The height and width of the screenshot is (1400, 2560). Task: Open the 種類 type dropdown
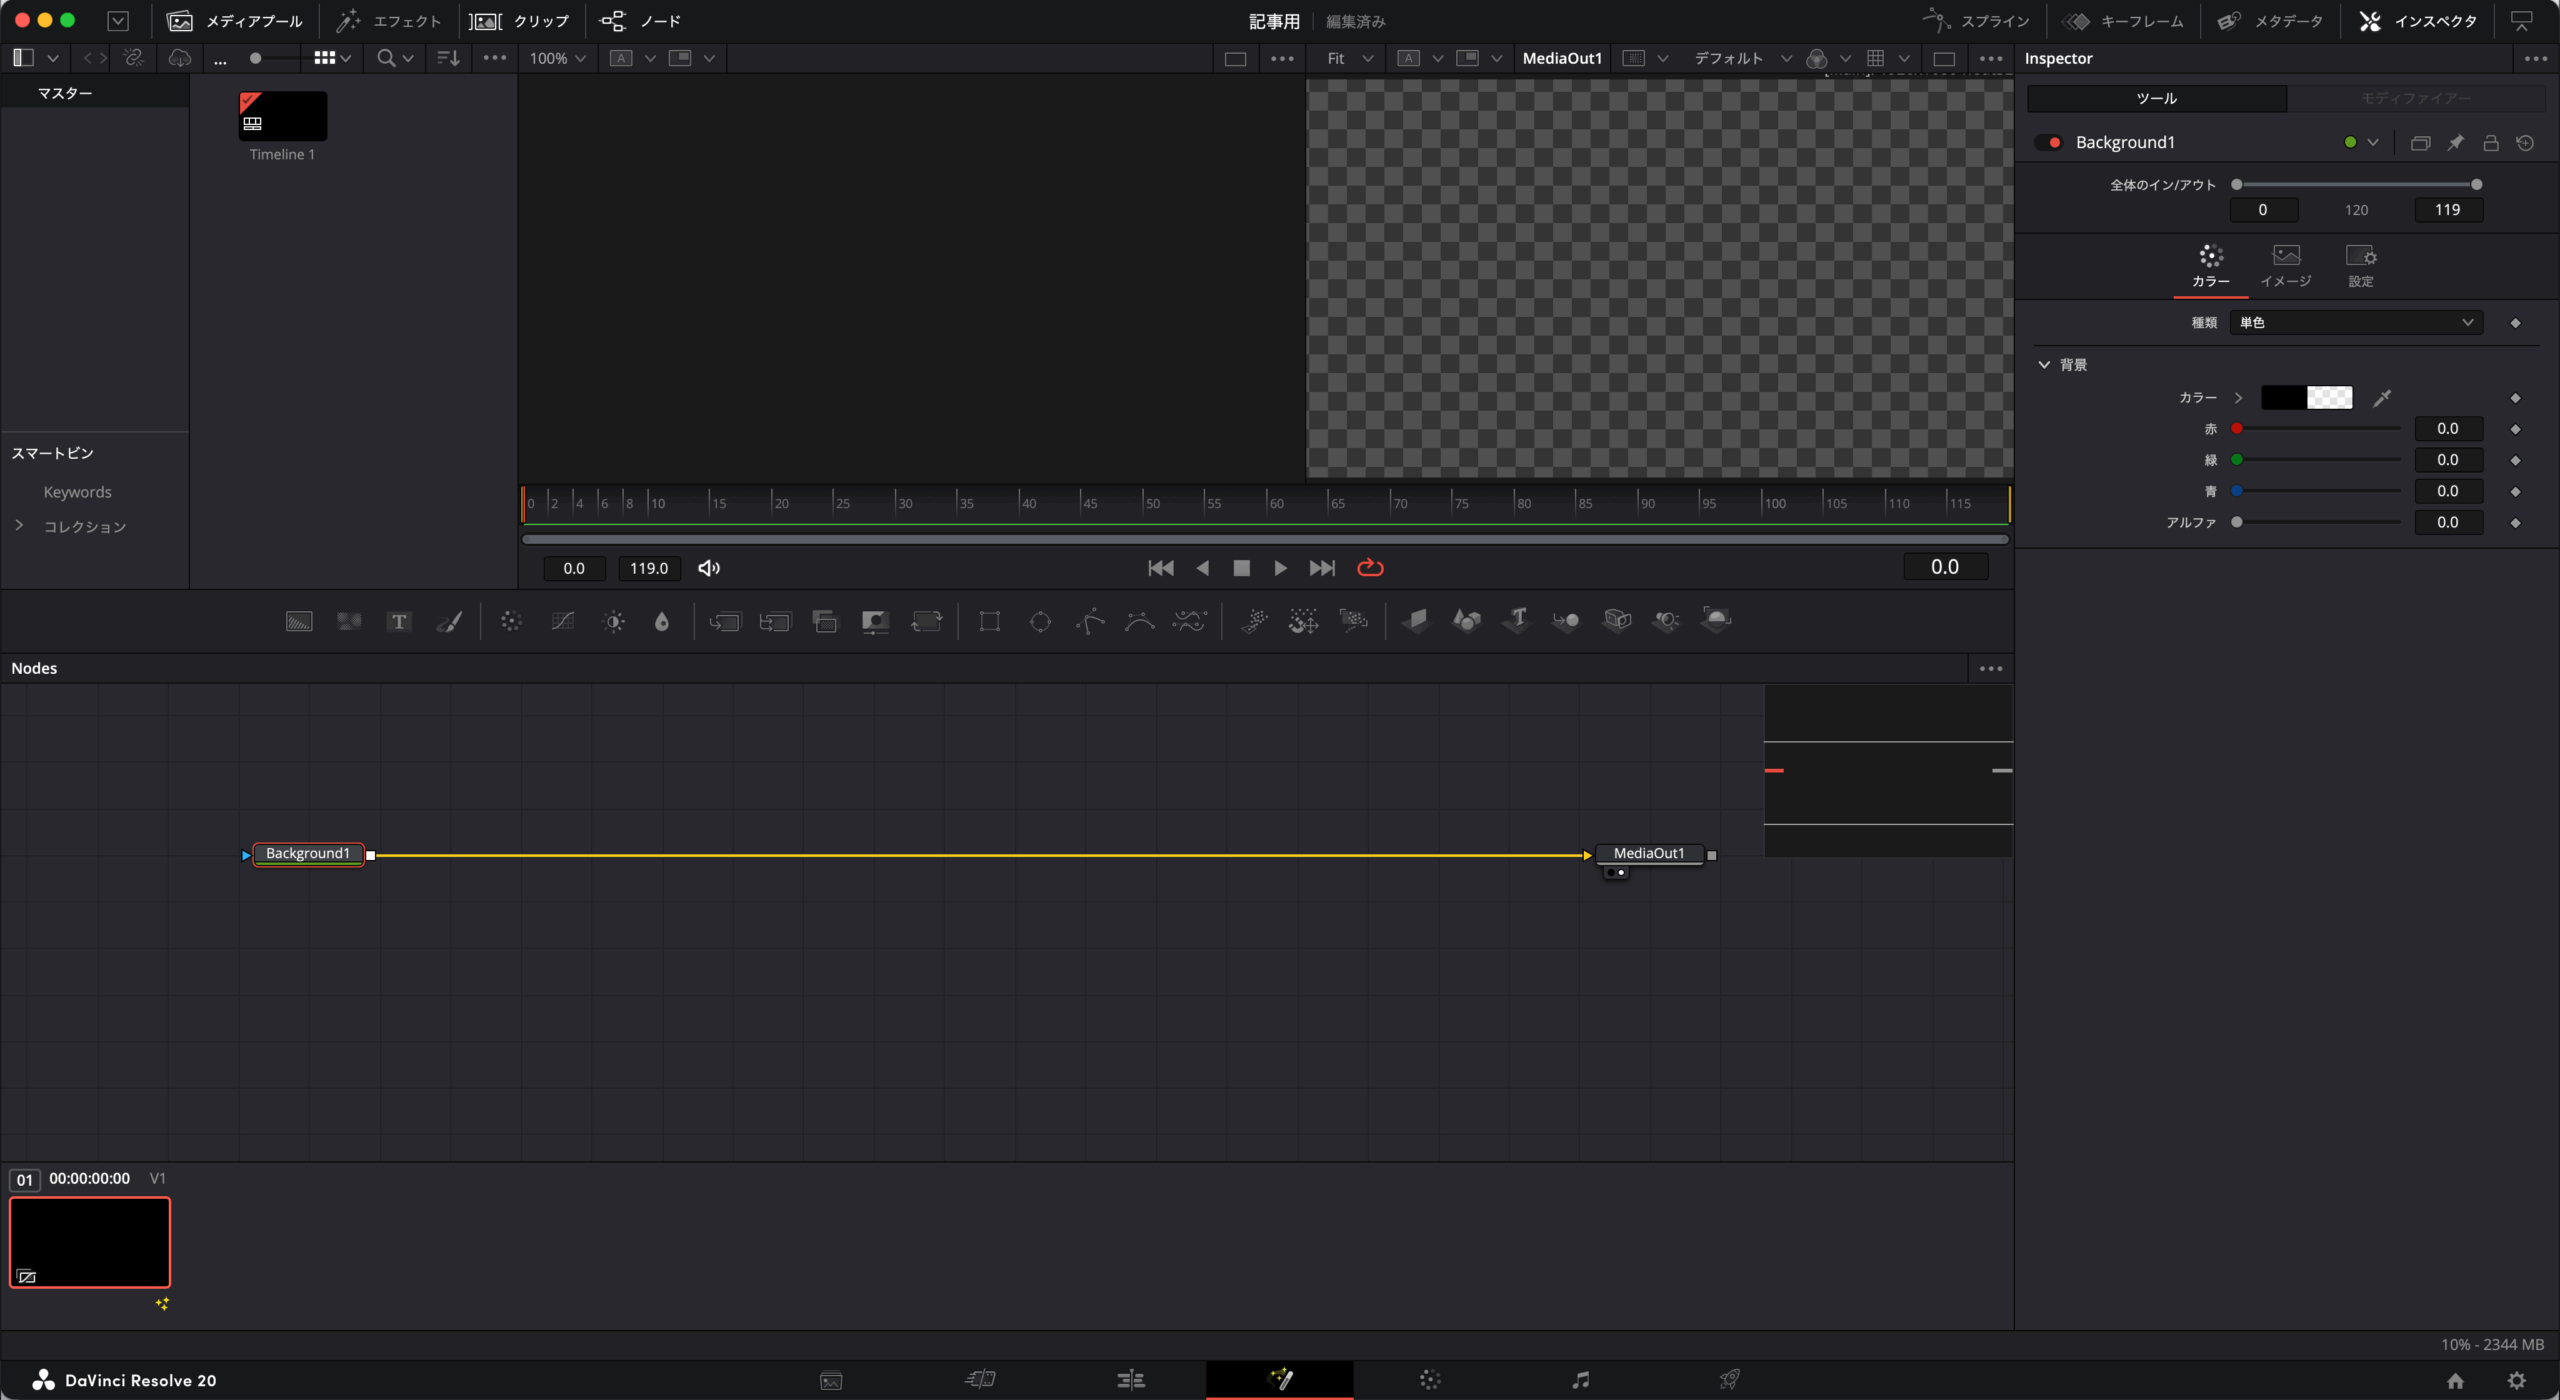click(2355, 323)
